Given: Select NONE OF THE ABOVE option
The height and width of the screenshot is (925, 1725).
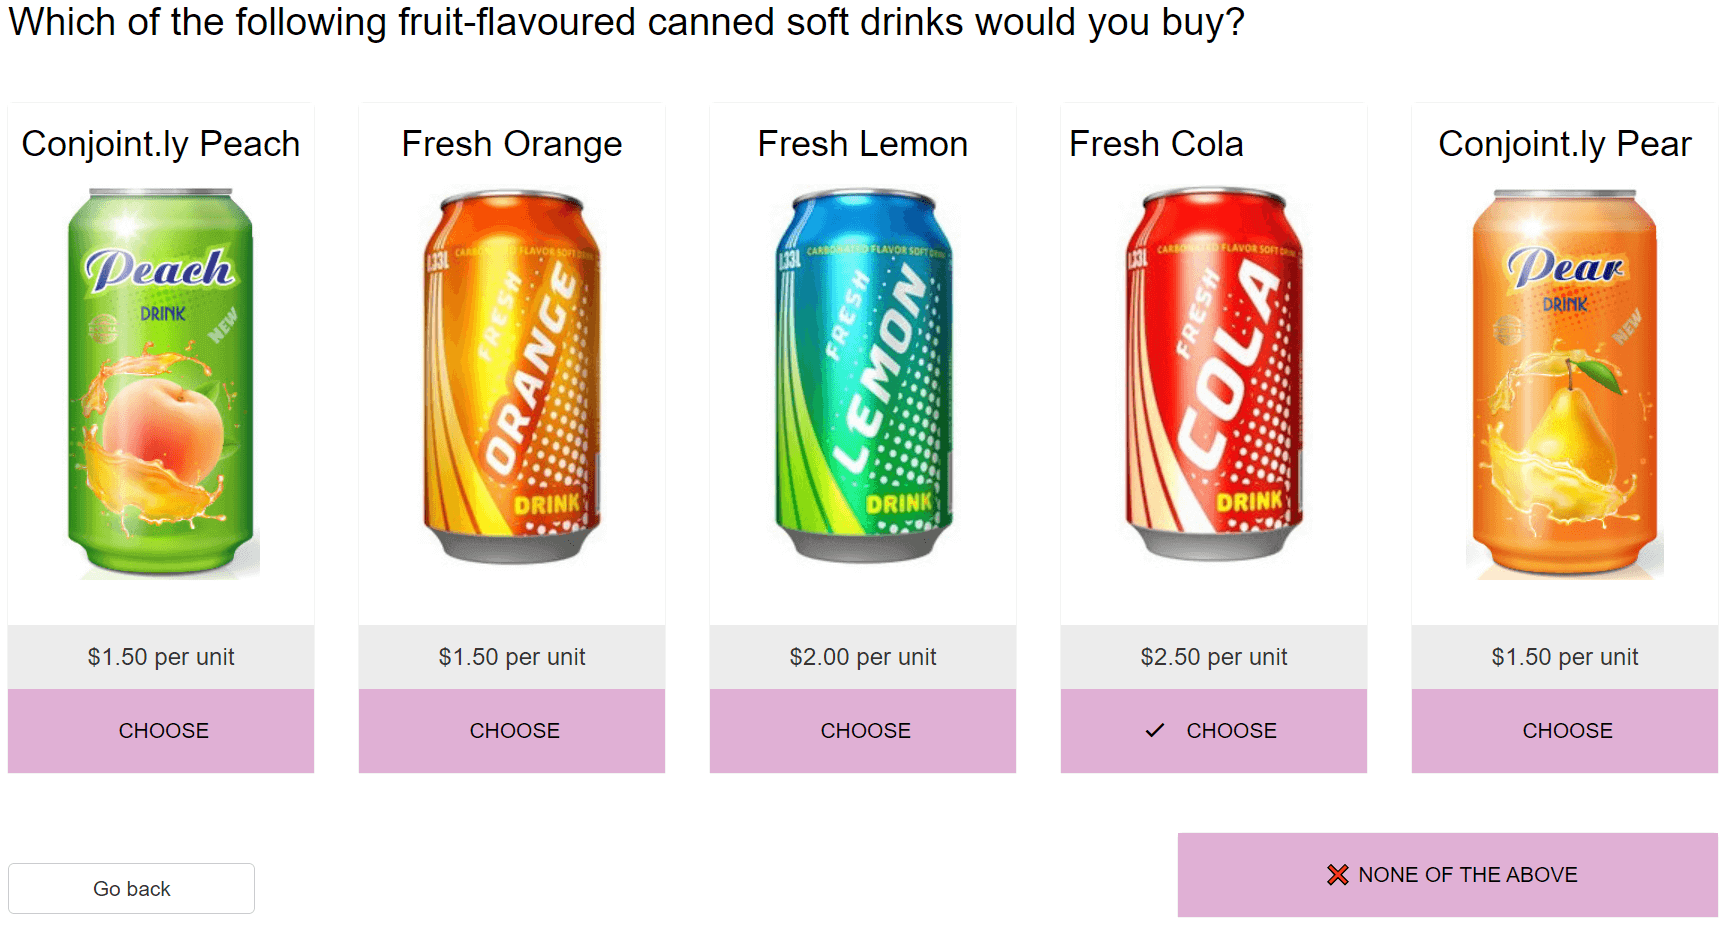Looking at the screenshot, I should click(x=1448, y=875).
